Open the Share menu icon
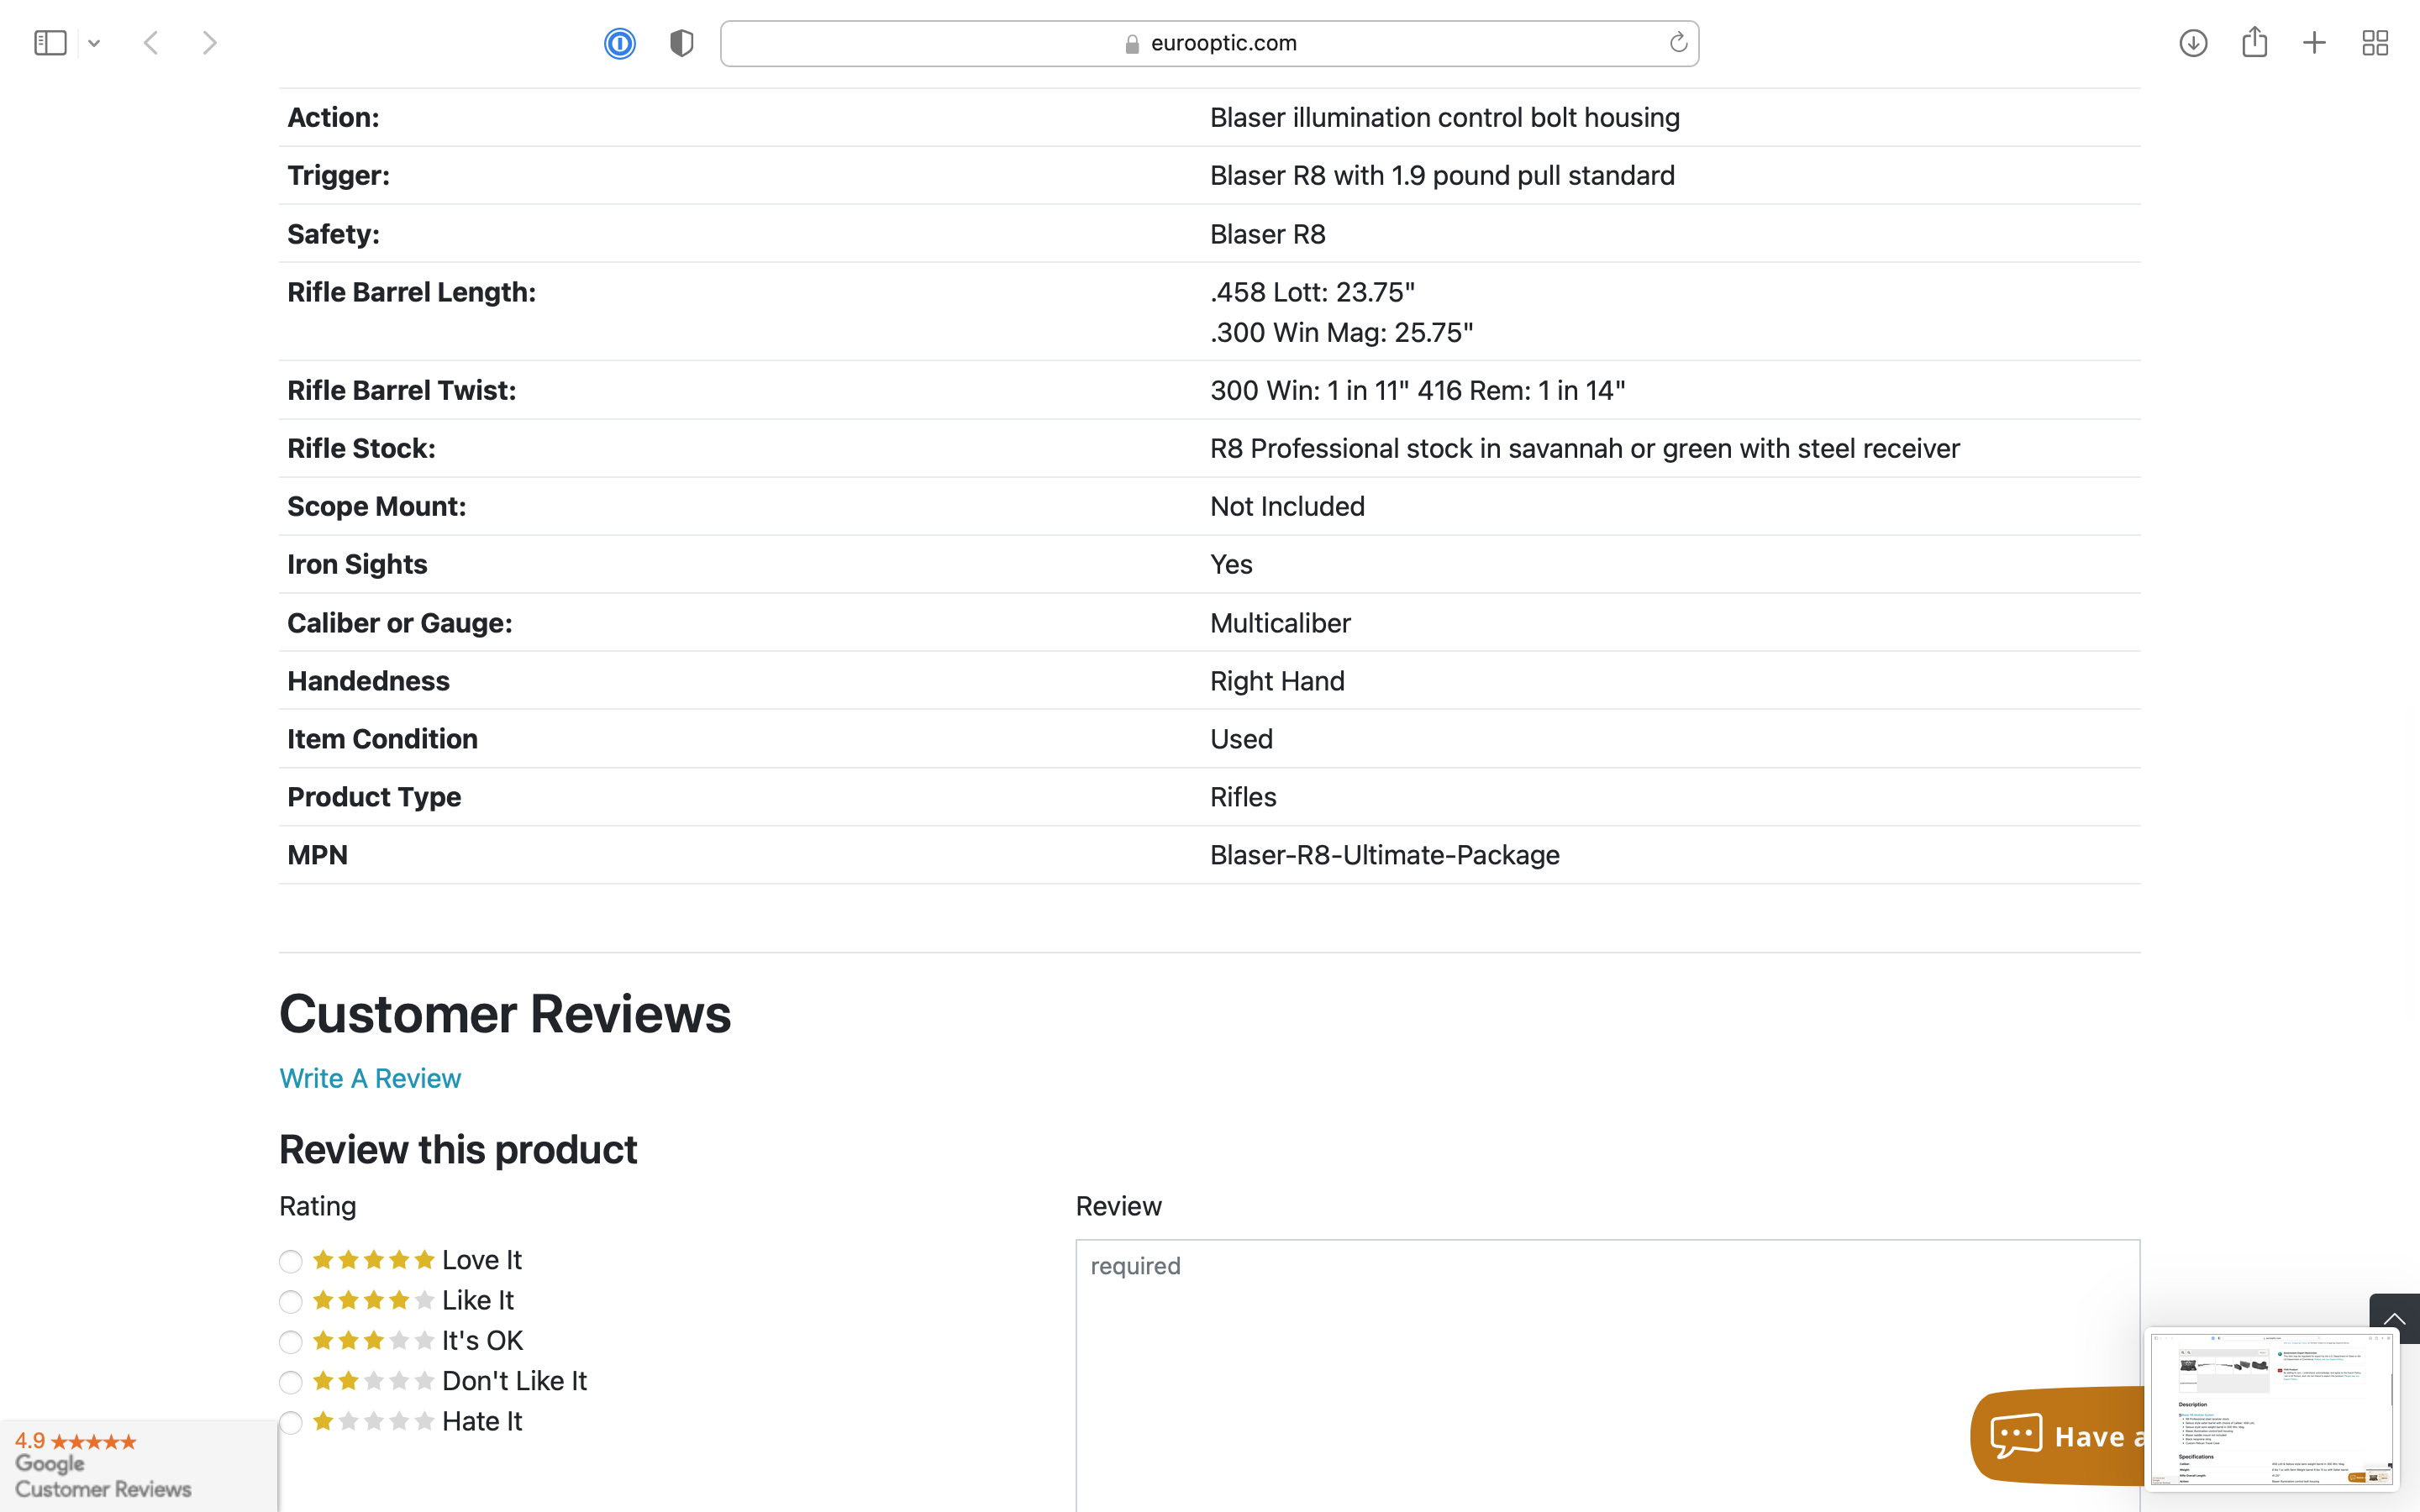This screenshot has height=1512, width=2420. click(x=2254, y=43)
